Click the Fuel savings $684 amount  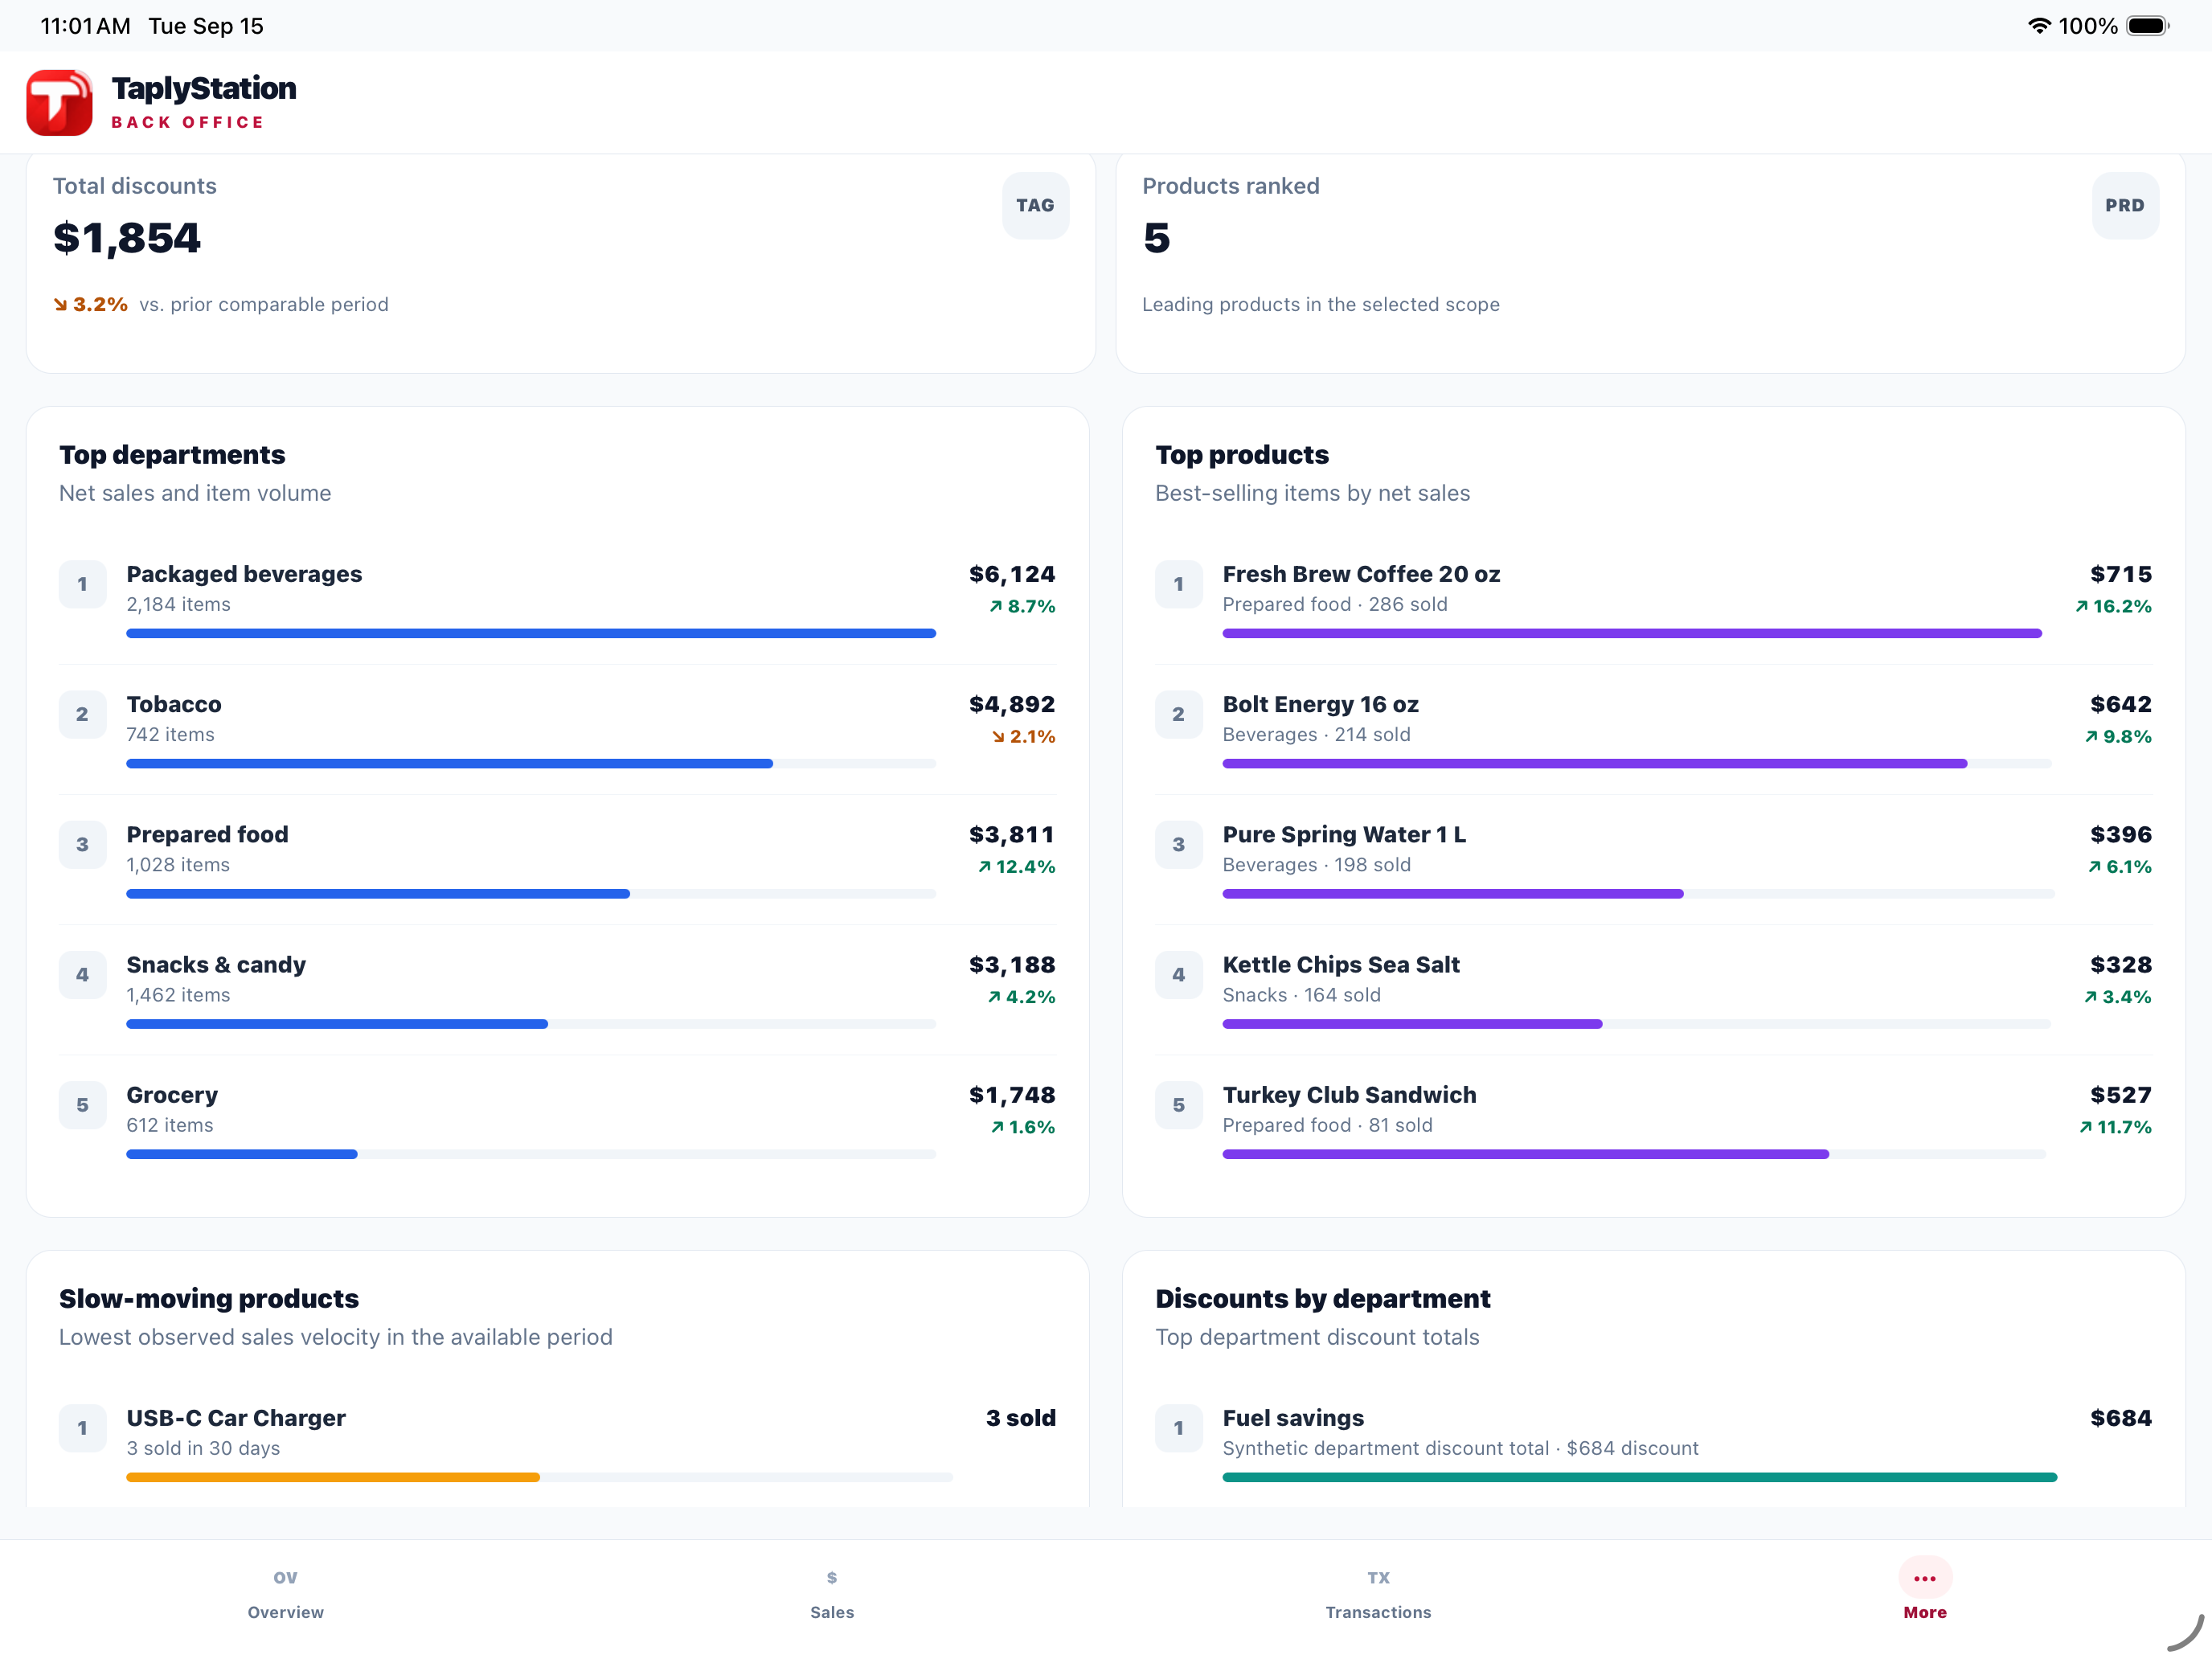tap(2120, 1418)
